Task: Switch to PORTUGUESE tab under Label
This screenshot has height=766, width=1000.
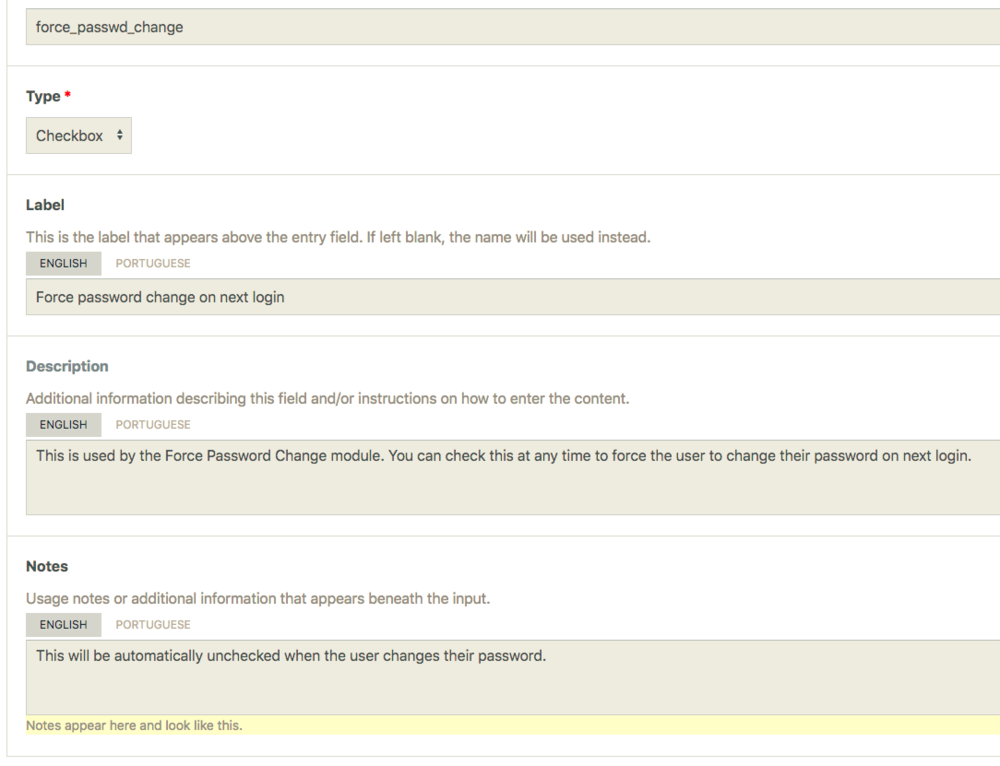Action: pos(153,263)
